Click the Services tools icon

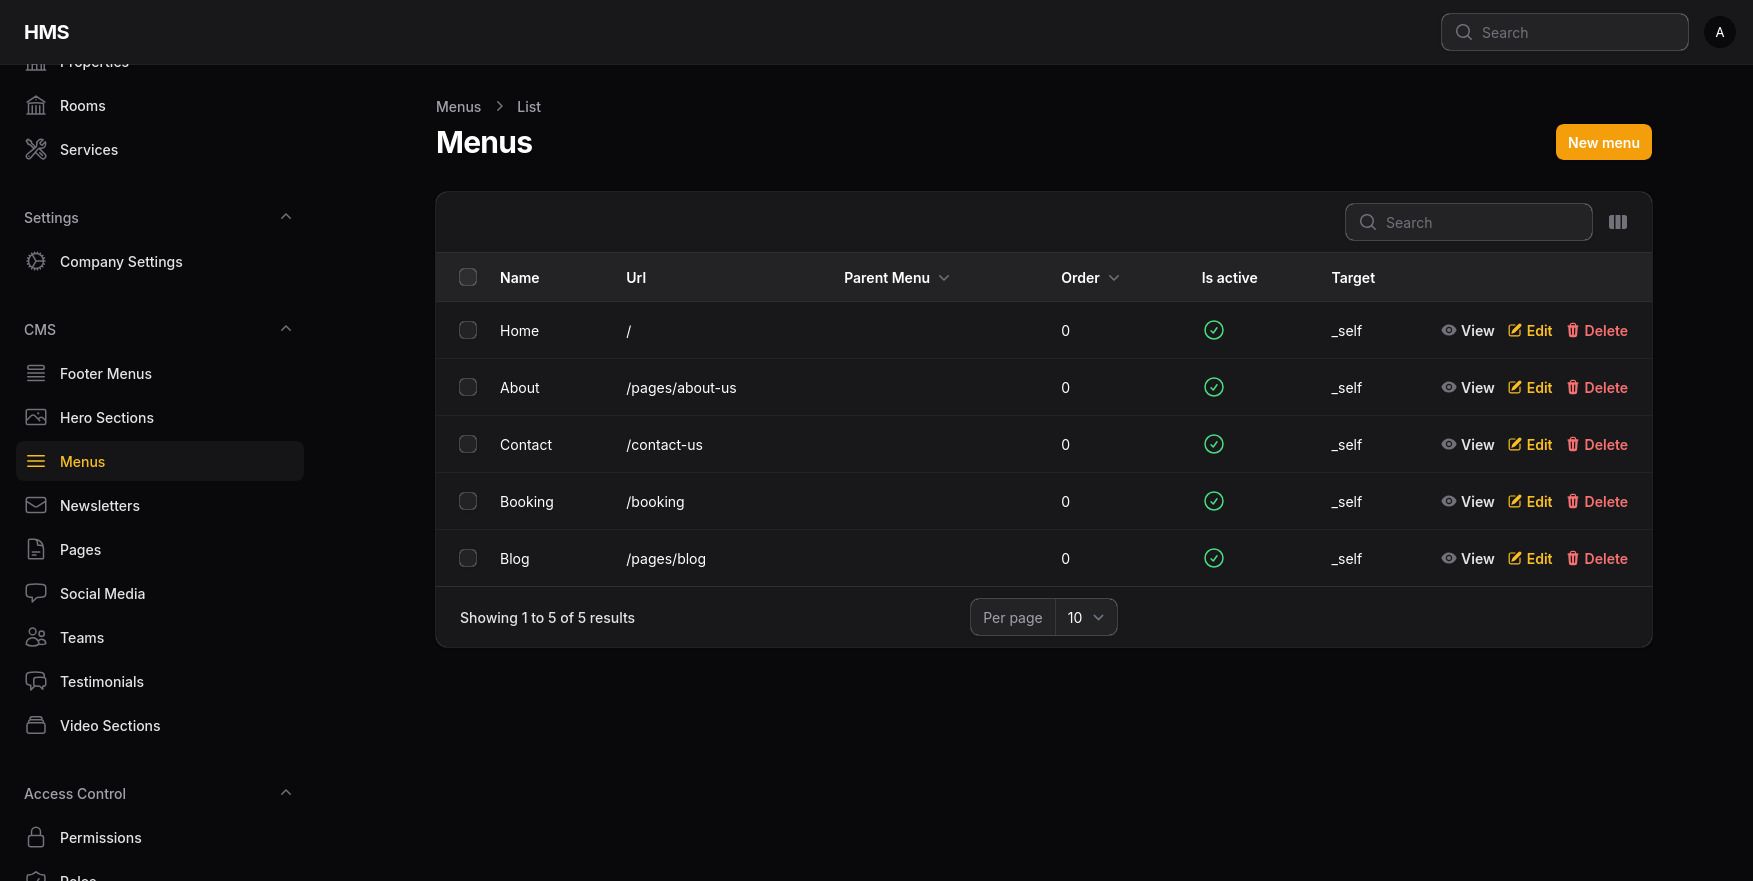(x=36, y=150)
